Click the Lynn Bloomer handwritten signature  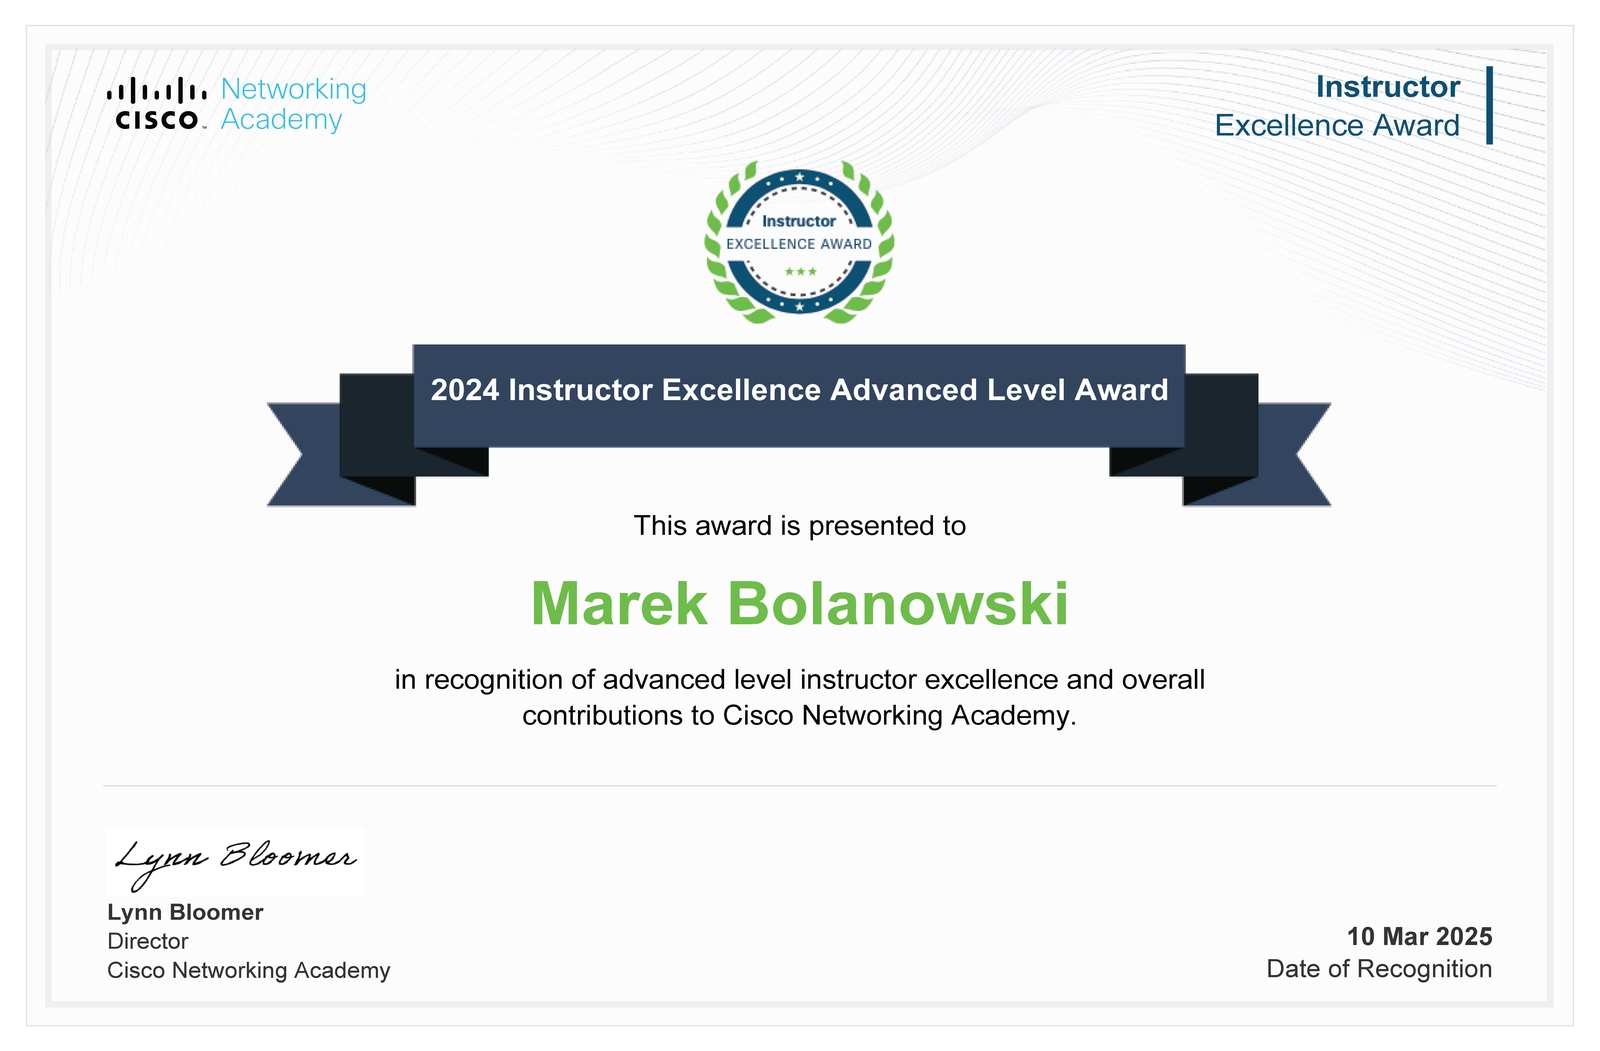coord(235,861)
